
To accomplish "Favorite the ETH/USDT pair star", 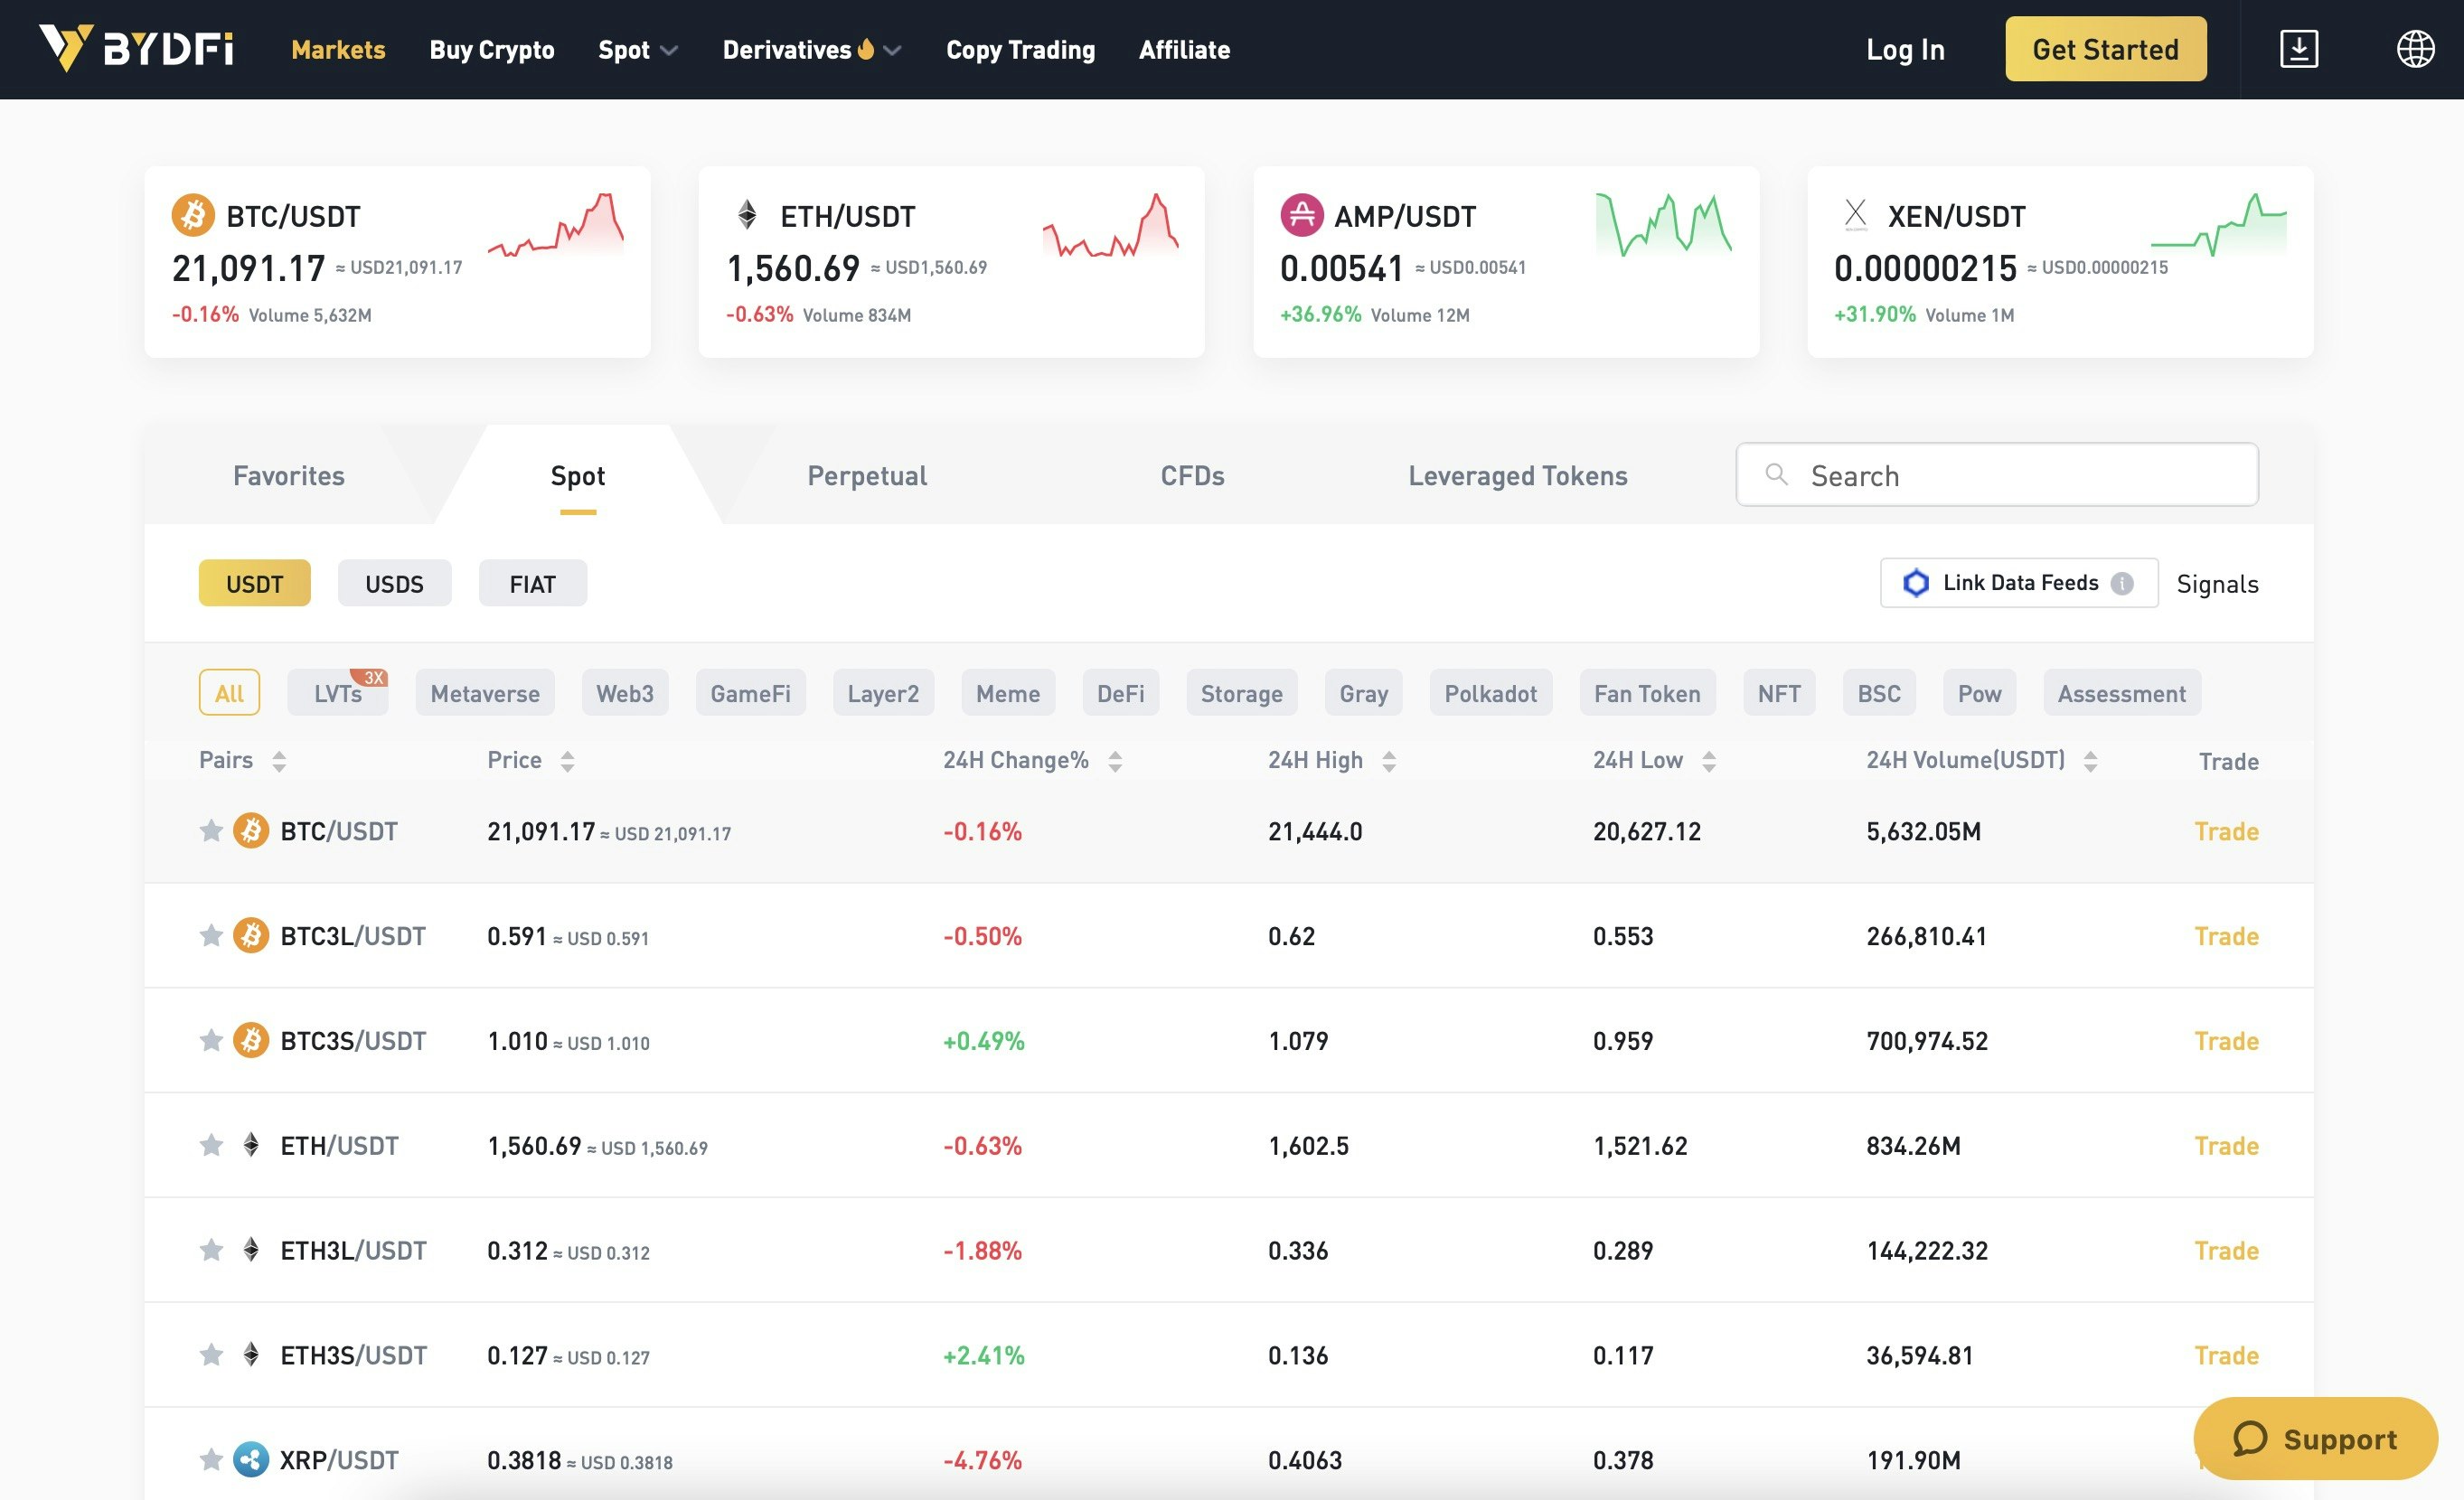I will pos(211,1144).
